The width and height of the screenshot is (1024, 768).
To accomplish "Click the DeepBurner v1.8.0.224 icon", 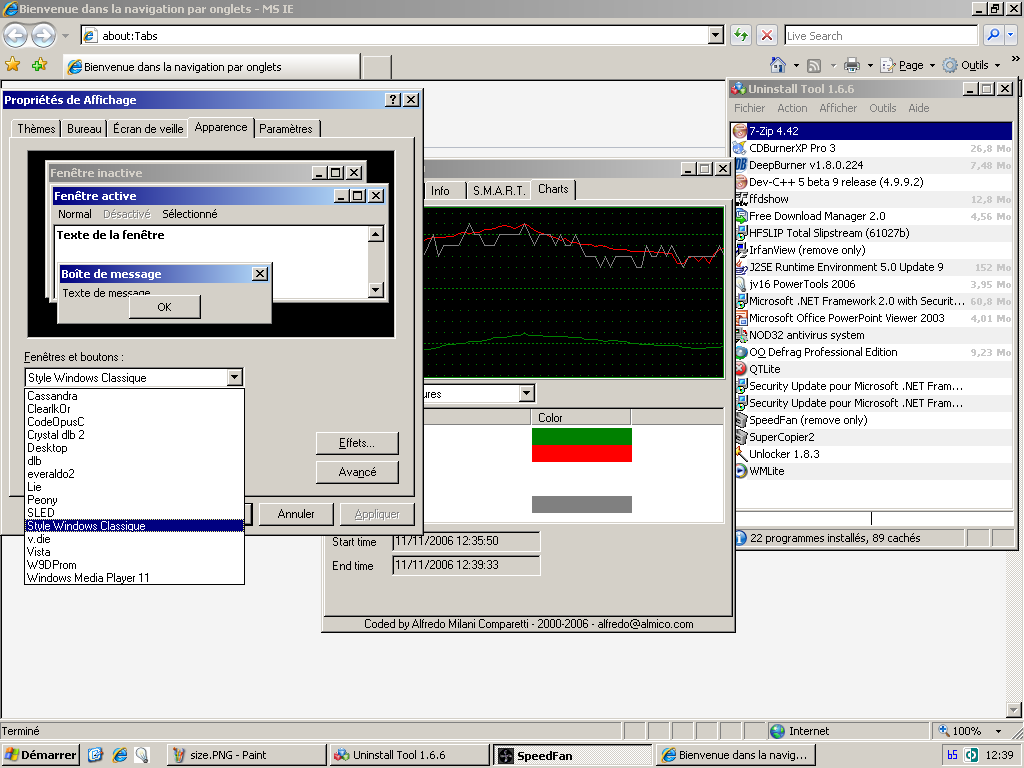I will pyautogui.click(x=740, y=165).
